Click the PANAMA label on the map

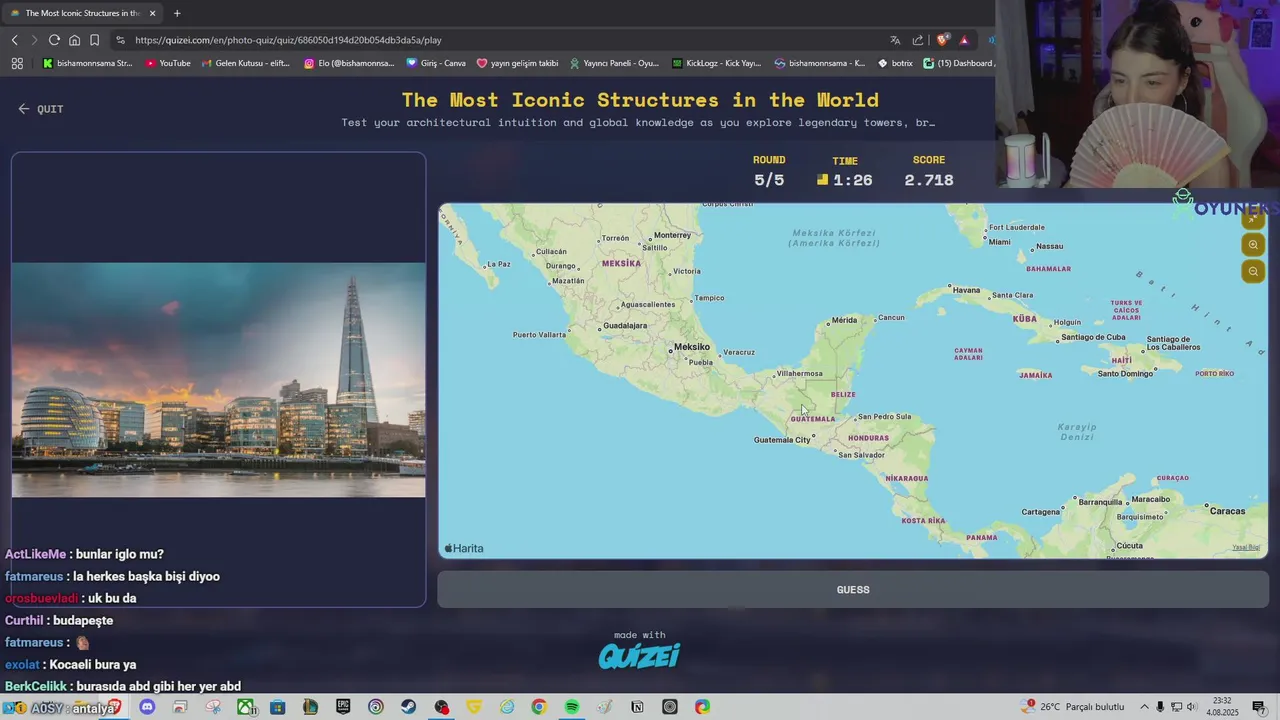point(981,537)
